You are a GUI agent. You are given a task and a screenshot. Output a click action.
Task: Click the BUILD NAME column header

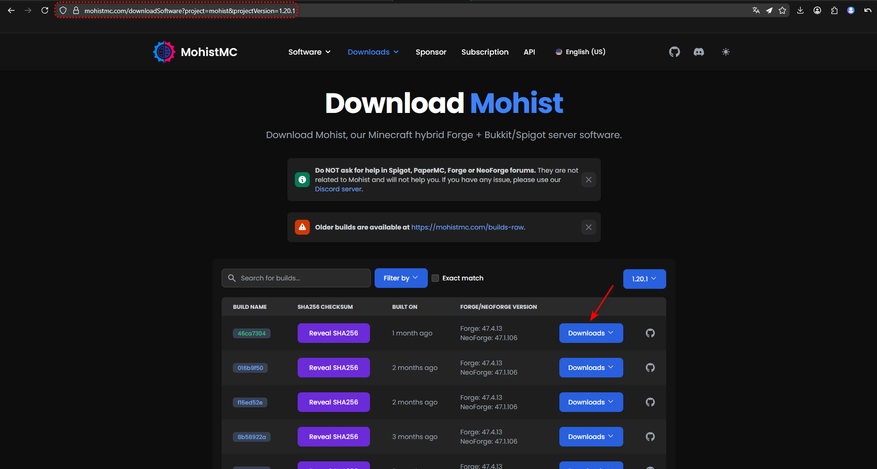point(249,307)
